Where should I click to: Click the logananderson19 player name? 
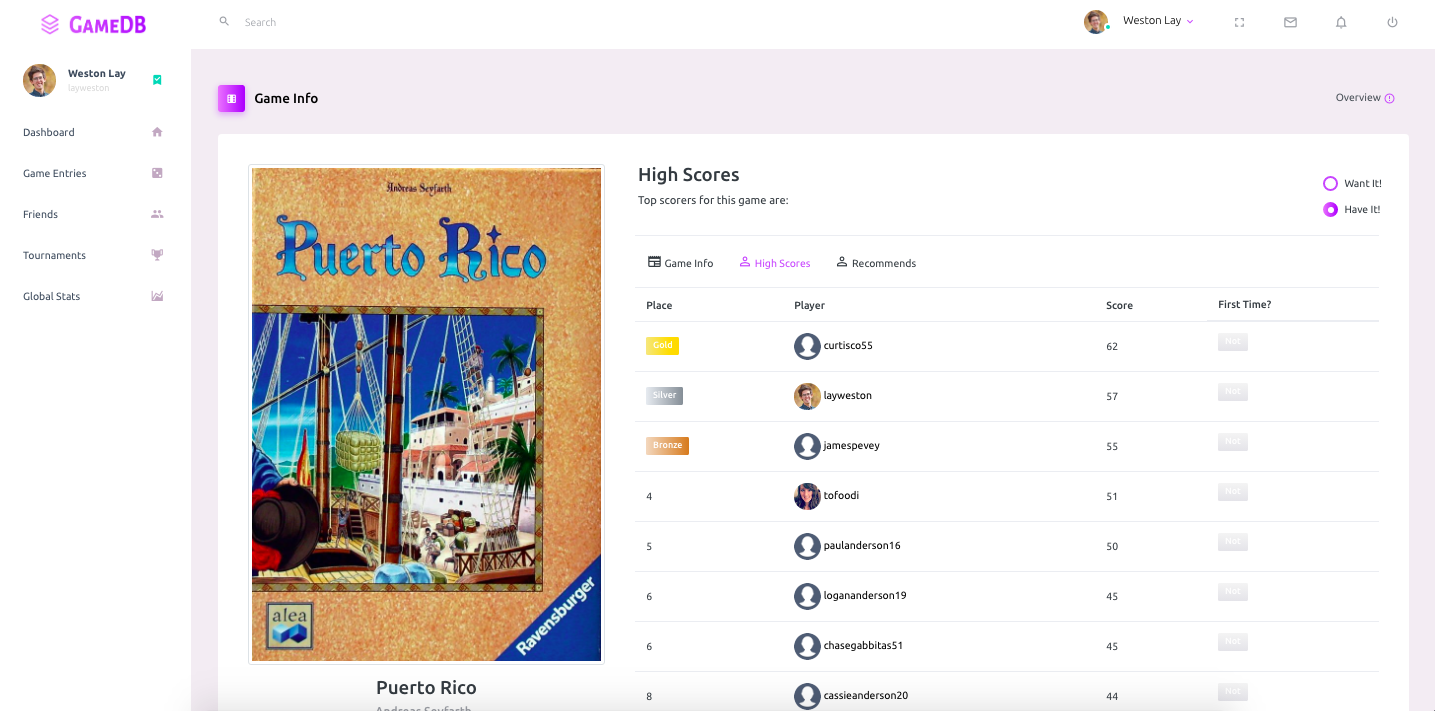pos(865,596)
